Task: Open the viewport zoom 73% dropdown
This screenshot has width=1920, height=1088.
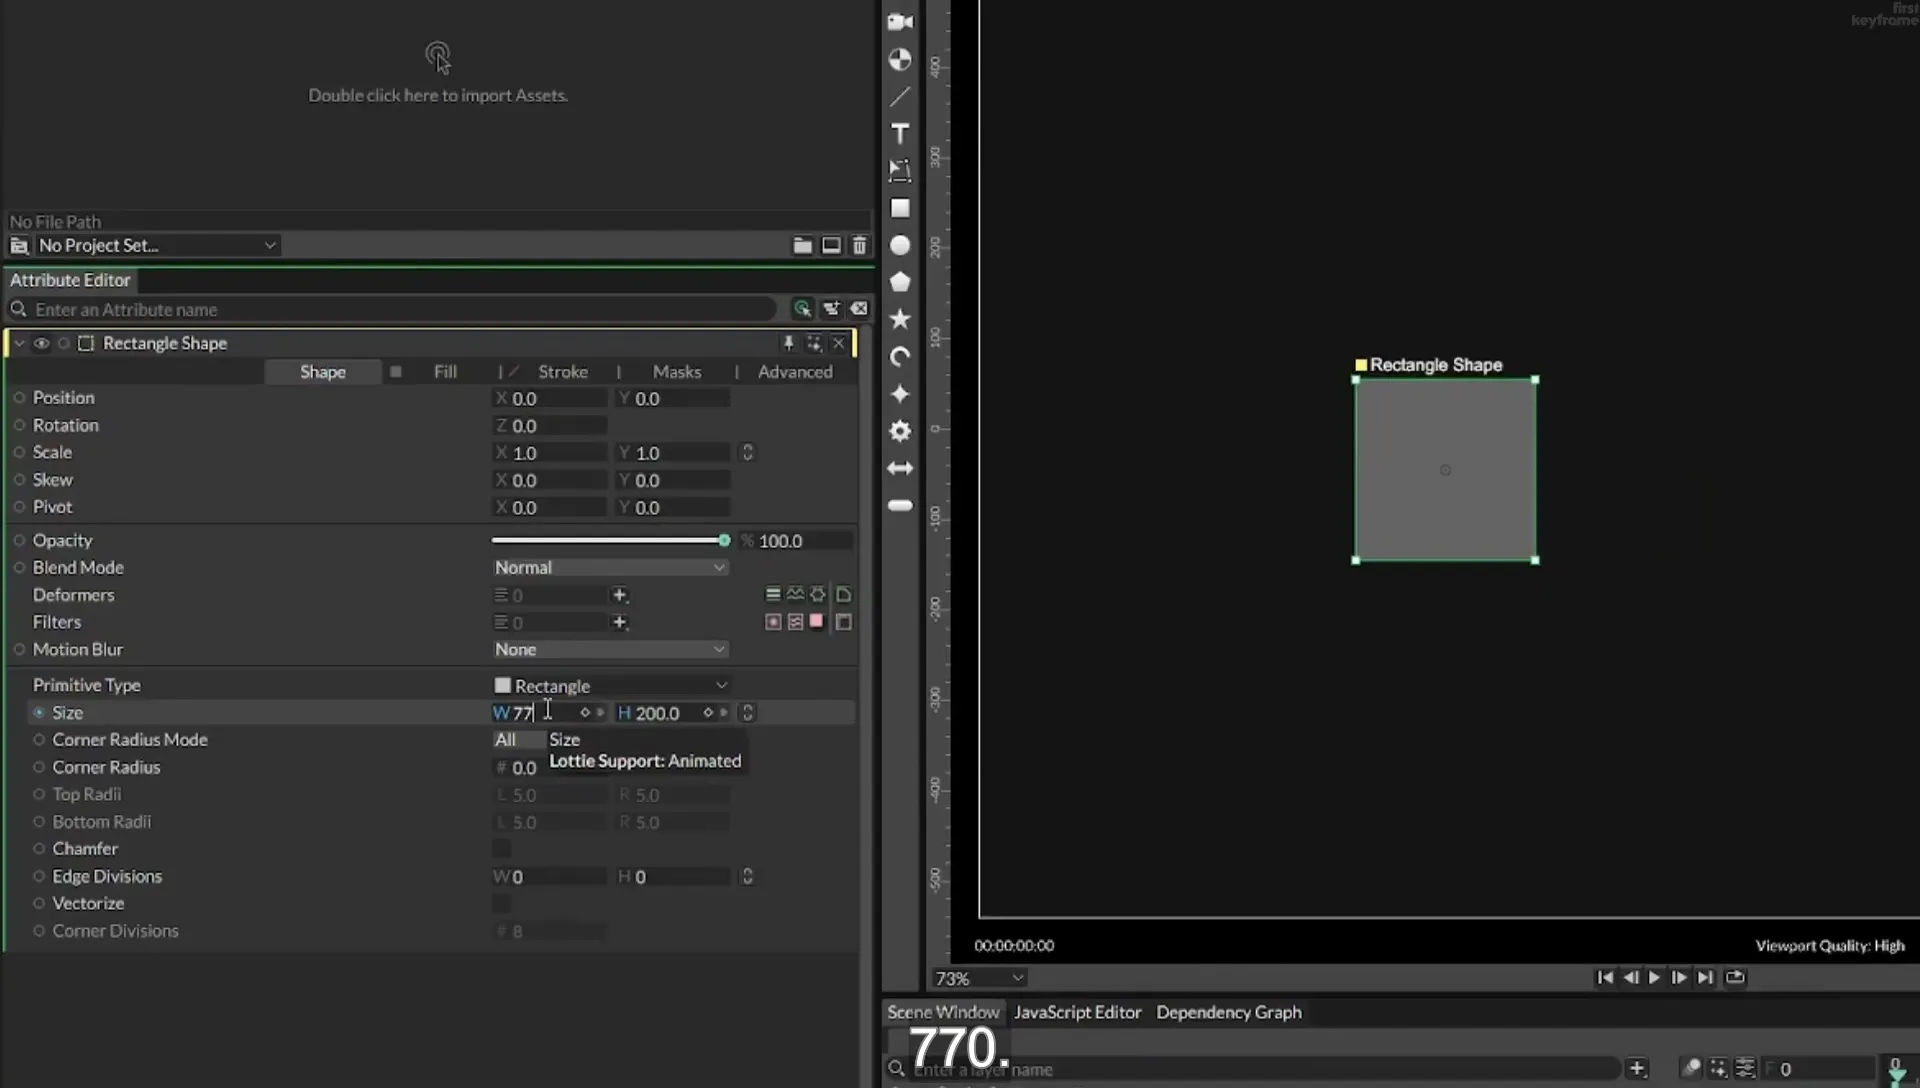Action: 979,978
